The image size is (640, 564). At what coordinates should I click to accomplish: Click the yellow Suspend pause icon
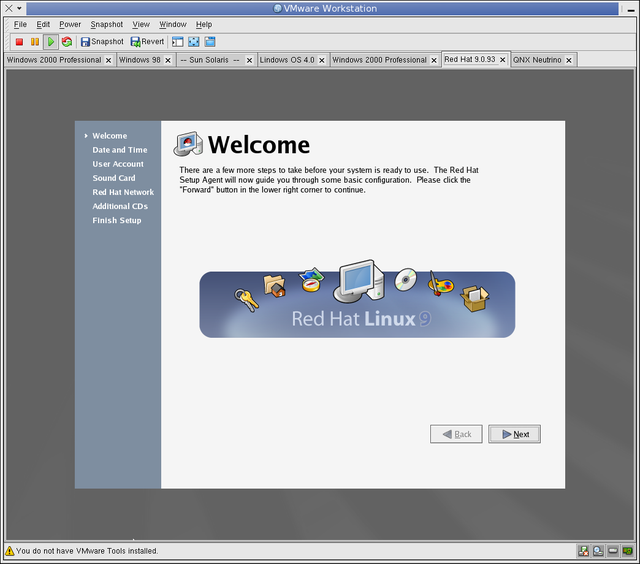(x=35, y=42)
